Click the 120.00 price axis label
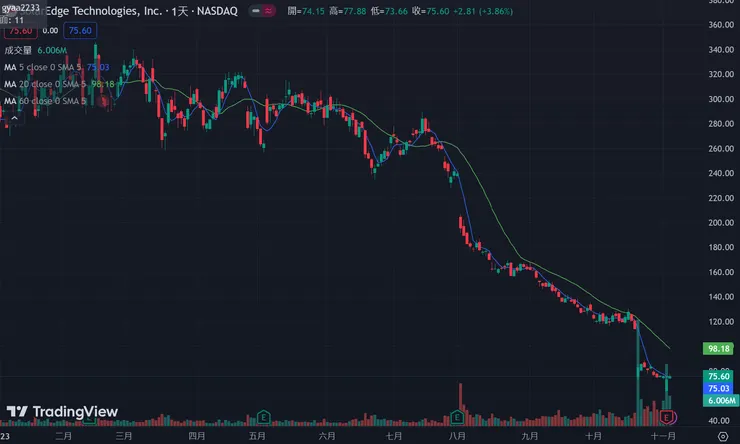Viewport: 740px width, 444px height. pyautogui.click(x=721, y=322)
